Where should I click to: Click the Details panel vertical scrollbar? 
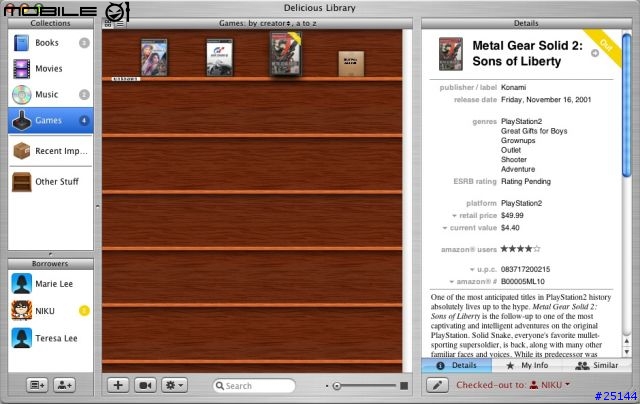click(627, 106)
